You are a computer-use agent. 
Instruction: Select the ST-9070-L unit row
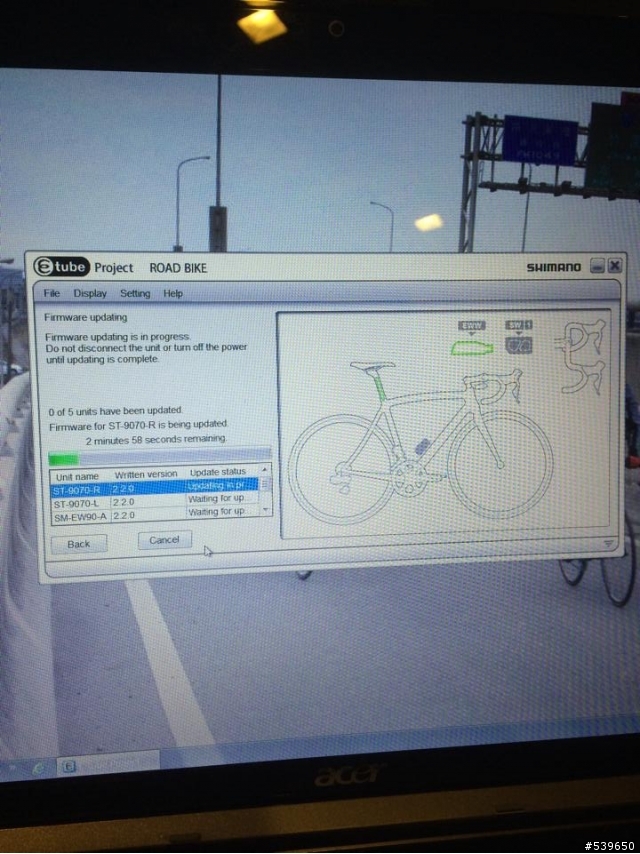155,502
